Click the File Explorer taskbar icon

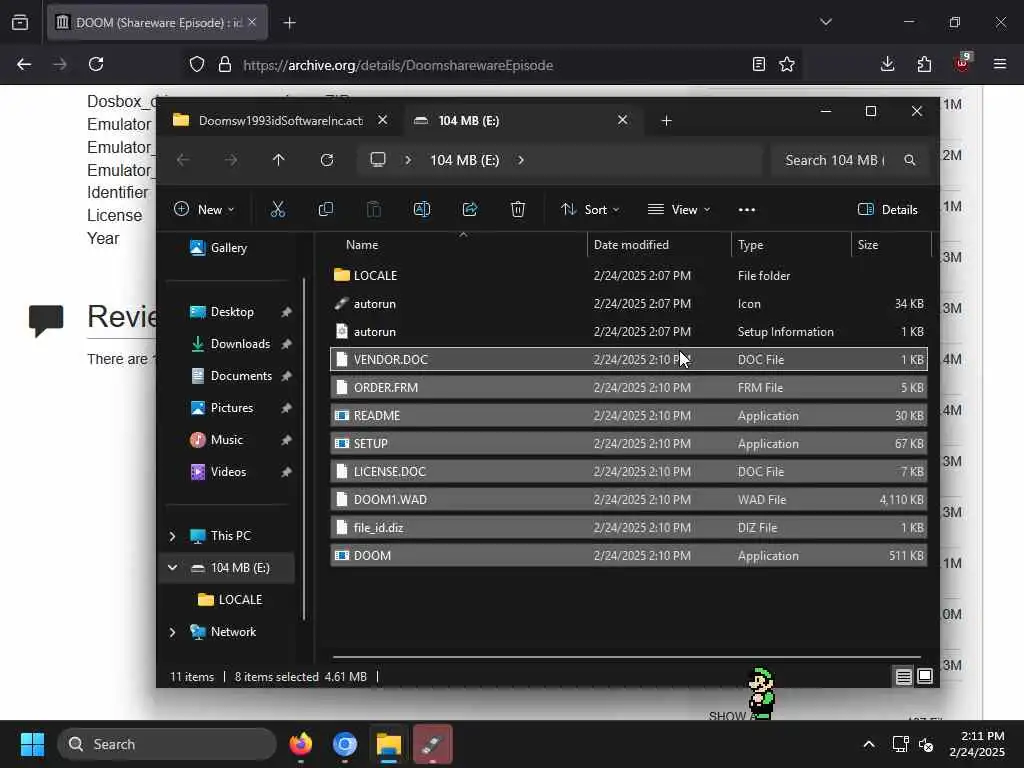point(389,744)
